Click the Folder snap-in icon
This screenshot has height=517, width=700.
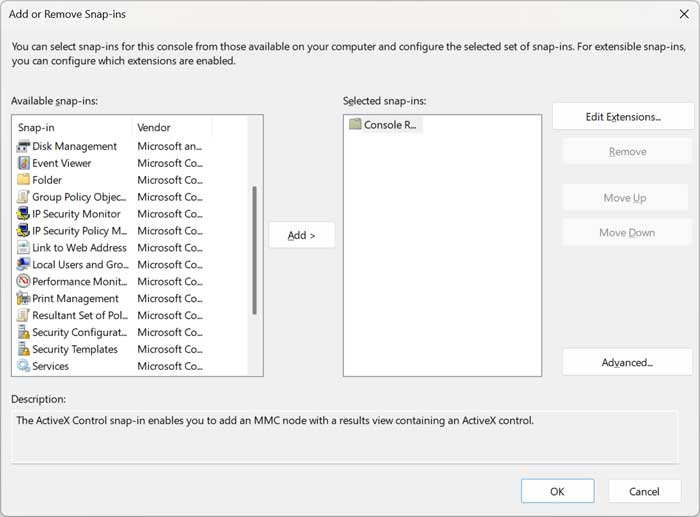coord(23,180)
